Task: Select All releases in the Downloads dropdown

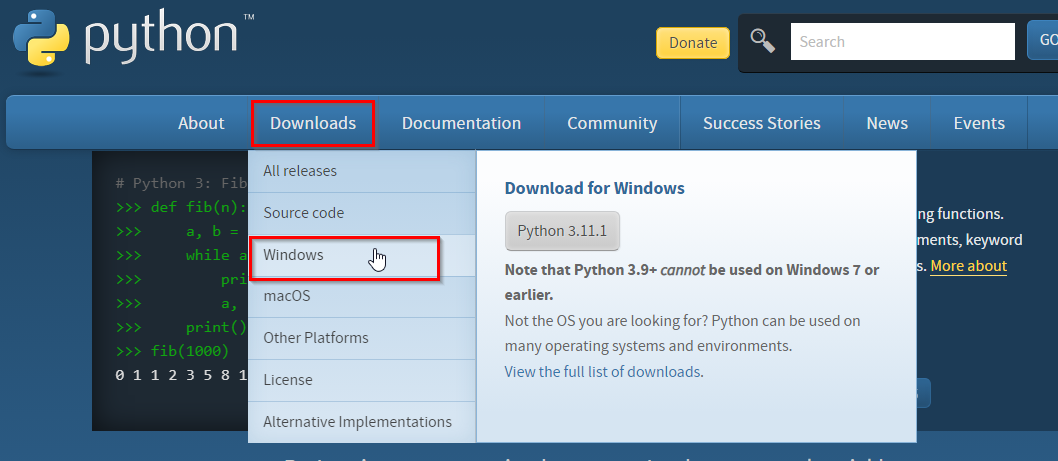Action: tap(362, 171)
